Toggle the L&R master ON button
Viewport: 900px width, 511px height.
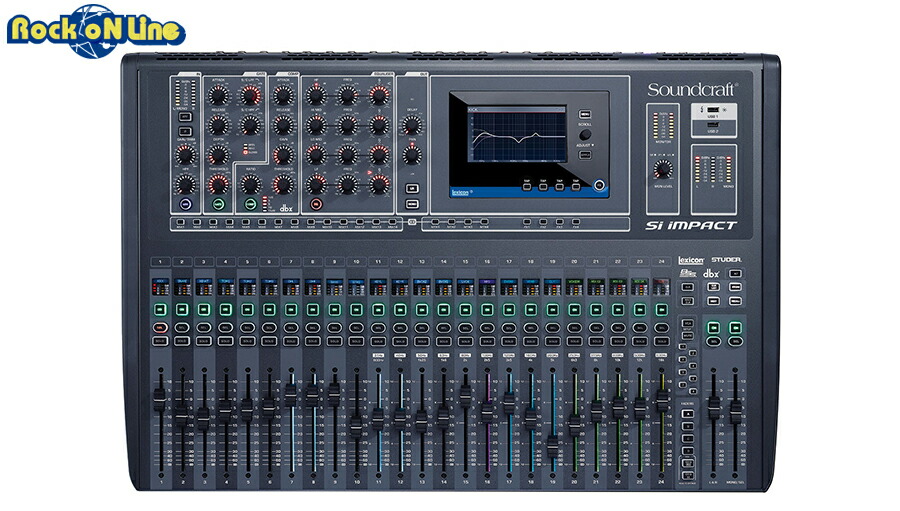tap(713, 328)
